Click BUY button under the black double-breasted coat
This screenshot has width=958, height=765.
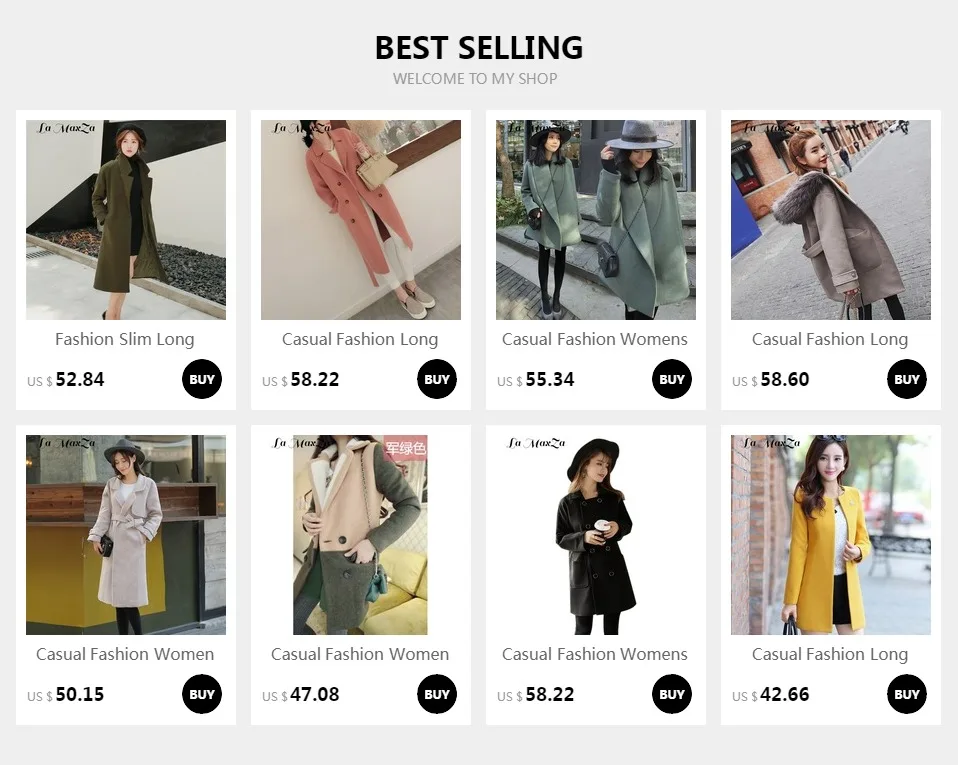[671, 694]
